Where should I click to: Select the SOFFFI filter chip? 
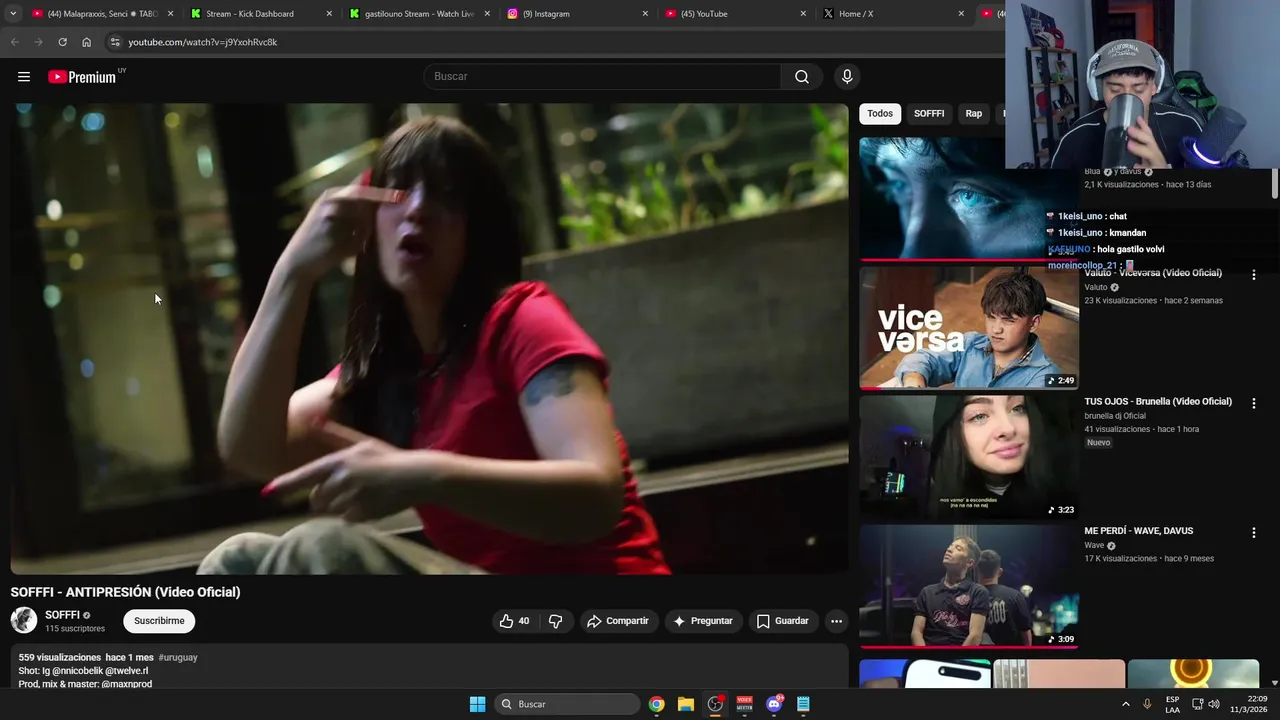(x=929, y=114)
